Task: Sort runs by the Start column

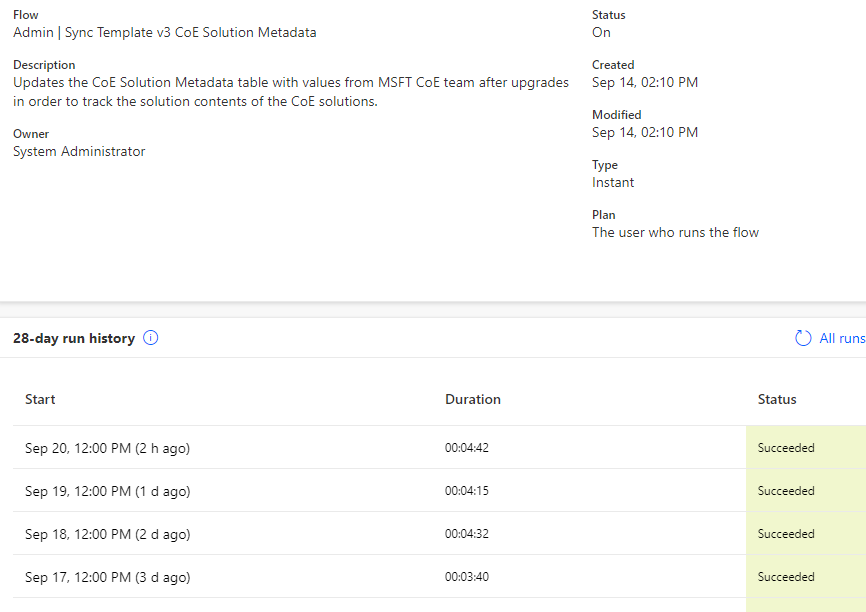Action: pyautogui.click(x=40, y=399)
